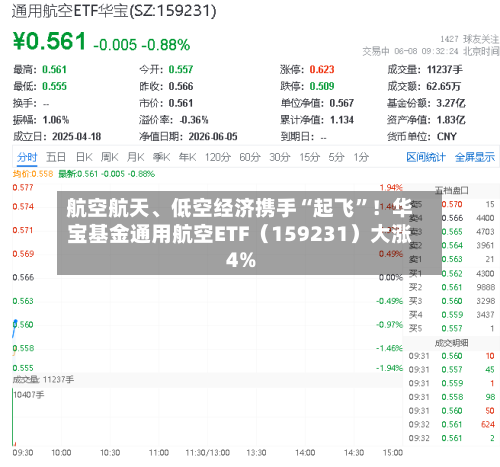The image size is (500, 467).
Task: Click the 成立日 date 2025-04-18
Action: 76,136
